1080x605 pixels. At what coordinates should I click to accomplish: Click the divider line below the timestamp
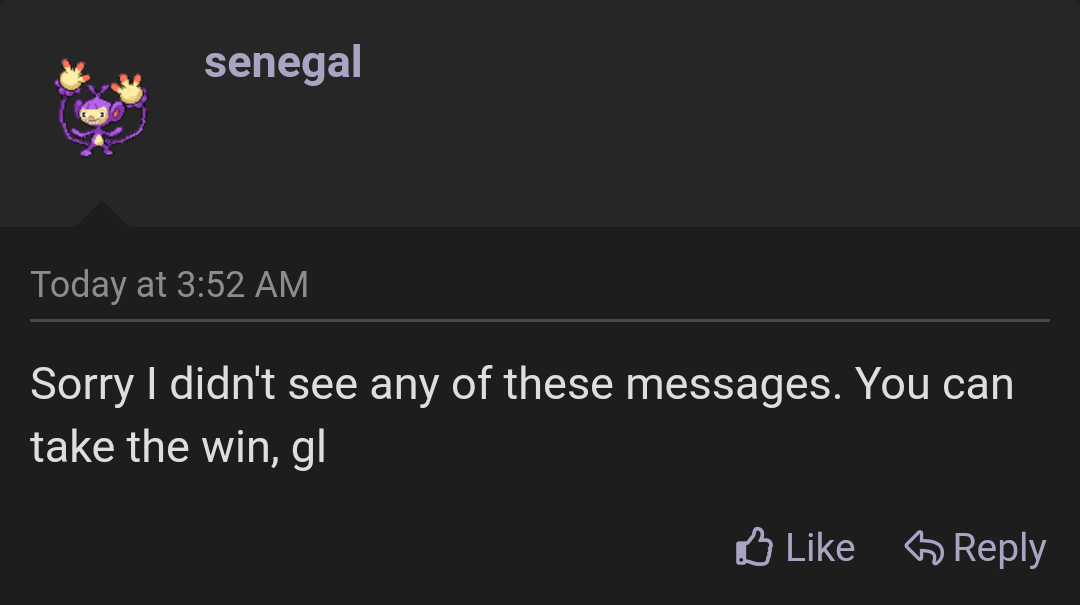tap(540, 320)
